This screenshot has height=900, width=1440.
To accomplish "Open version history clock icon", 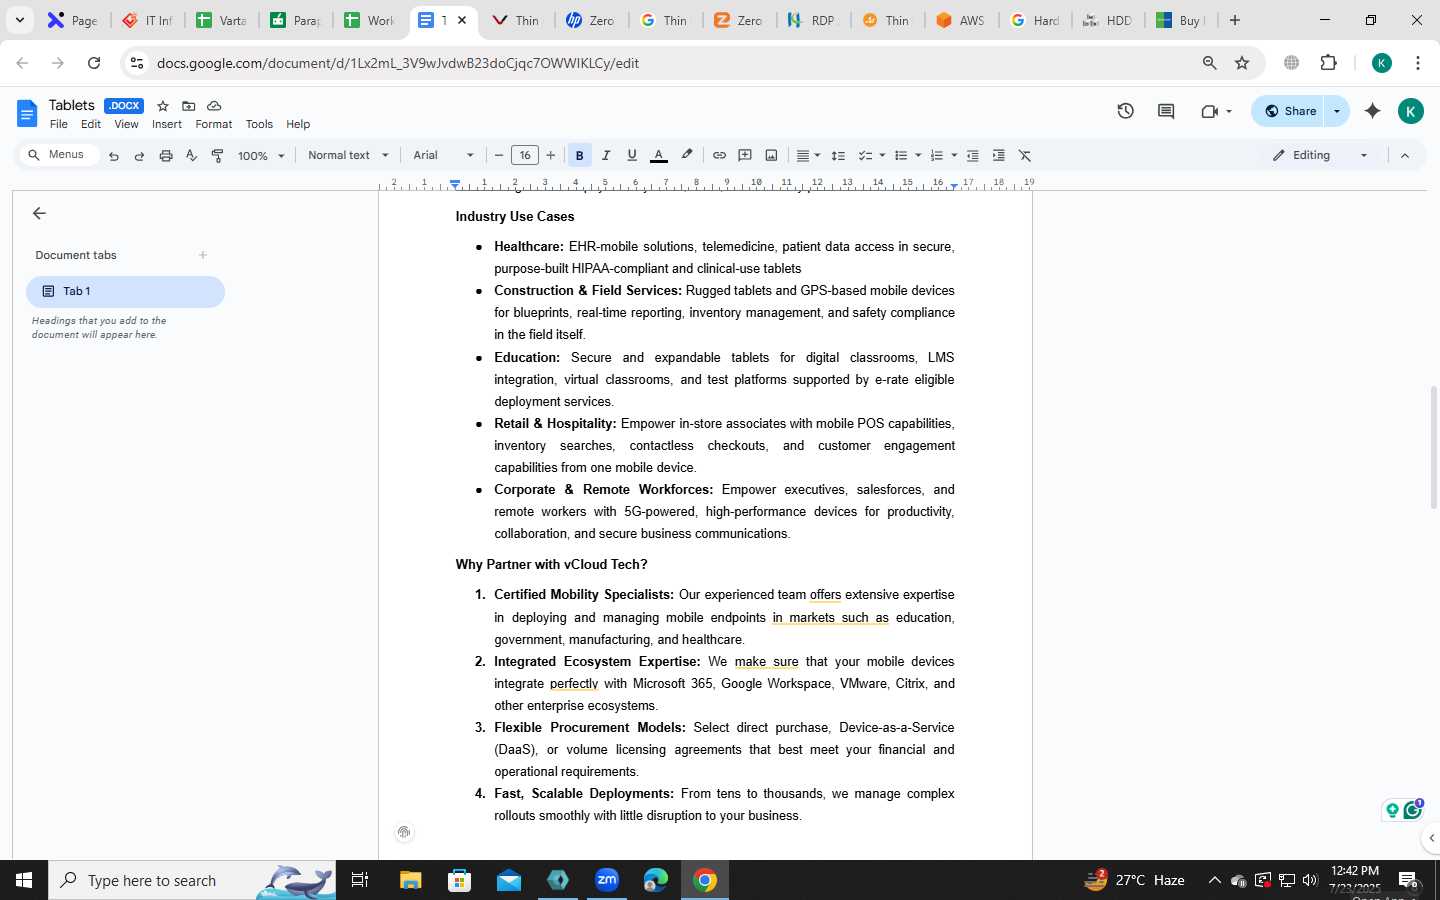I will 1125,111.
